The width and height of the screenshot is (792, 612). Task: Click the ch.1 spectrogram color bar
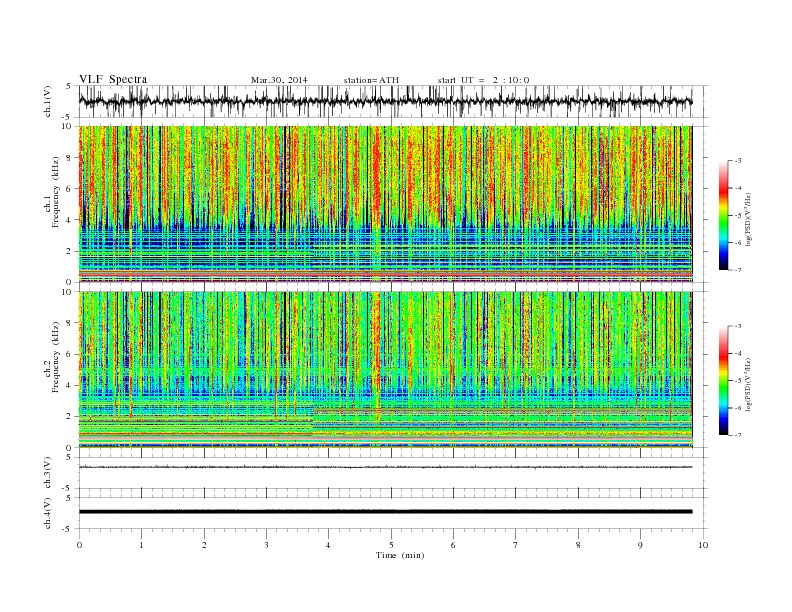tap(723, 216)
